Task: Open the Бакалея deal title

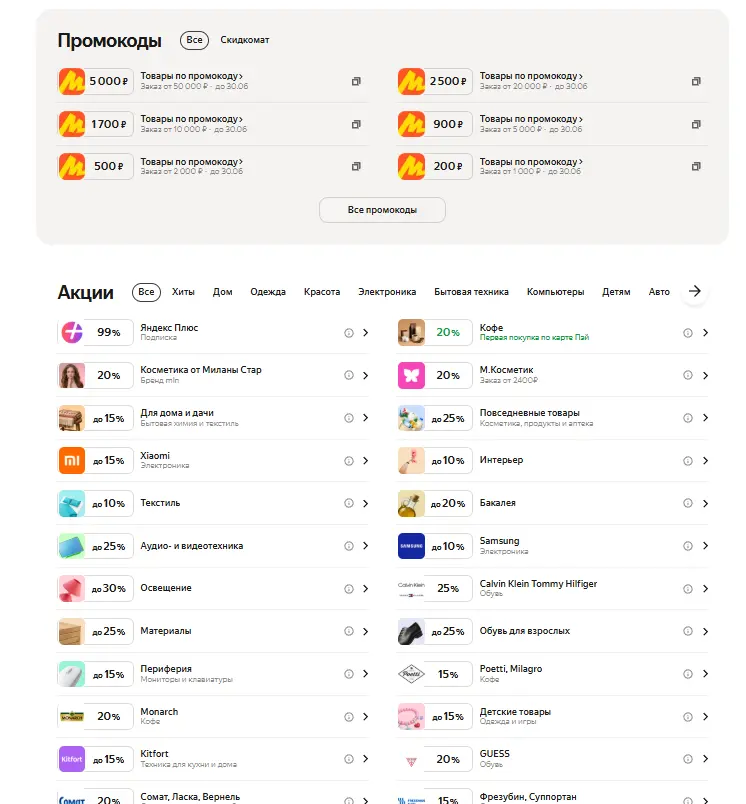Action: (497, 503)
